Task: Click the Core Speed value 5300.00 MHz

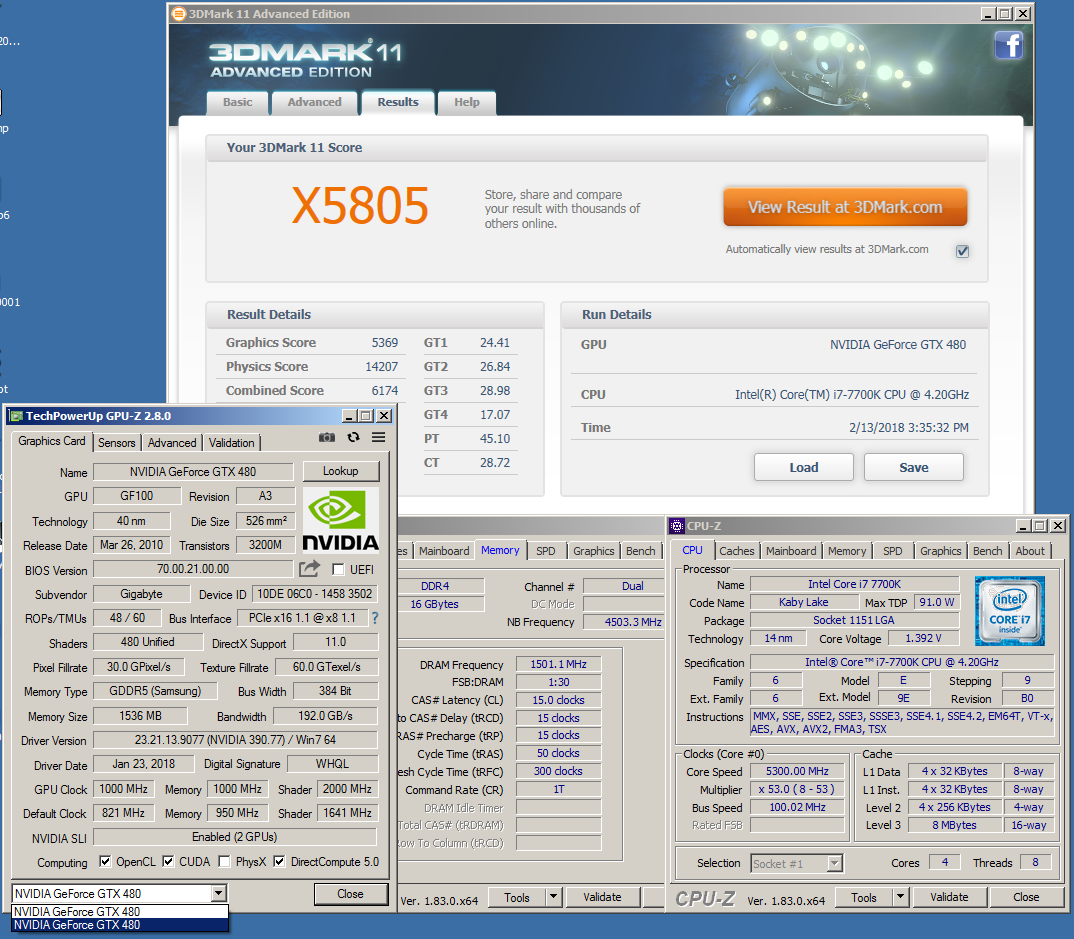Action: (797, 771)
